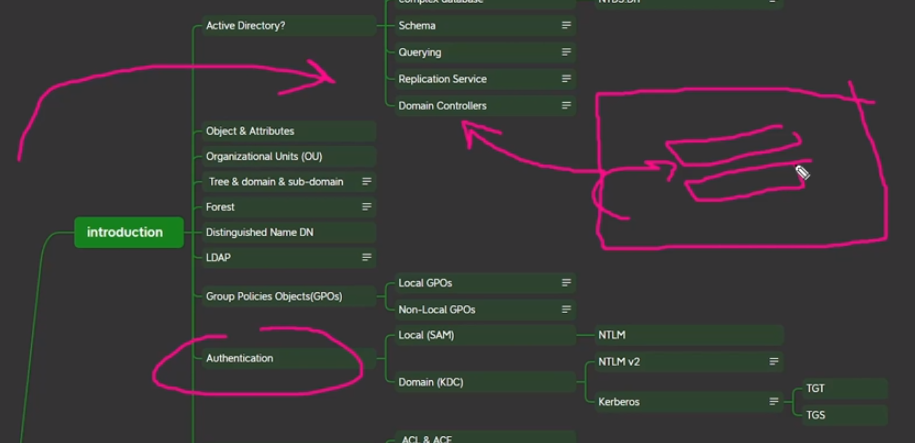915x443 pixels.
Task: Open the notes icon on Schema node
Action: click(x=566, y=26)
